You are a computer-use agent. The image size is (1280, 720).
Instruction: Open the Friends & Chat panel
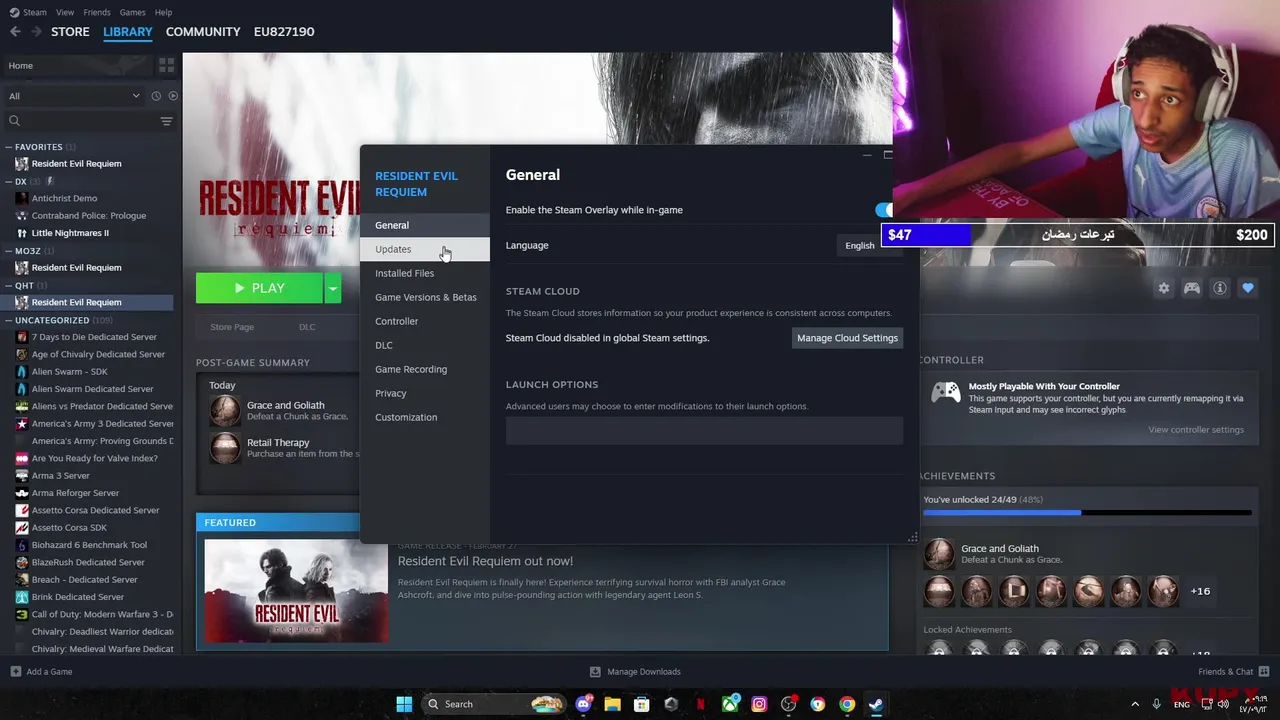(1234, 672)
